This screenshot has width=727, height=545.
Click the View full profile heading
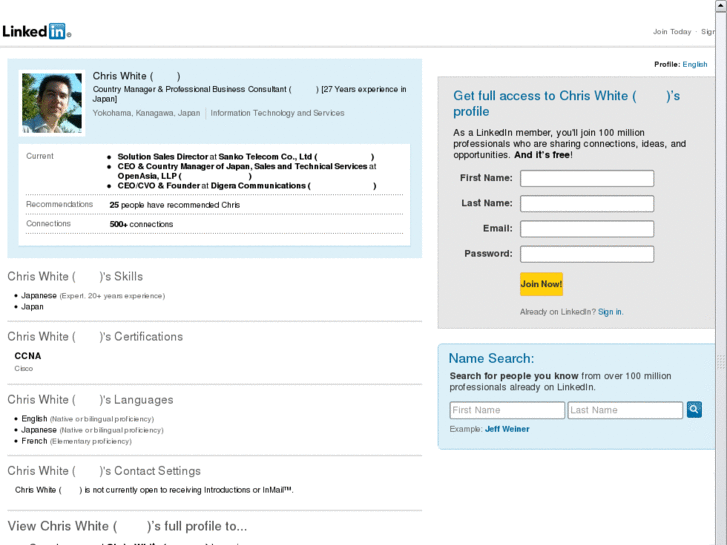pyautogui.click(x=127, y=526)
